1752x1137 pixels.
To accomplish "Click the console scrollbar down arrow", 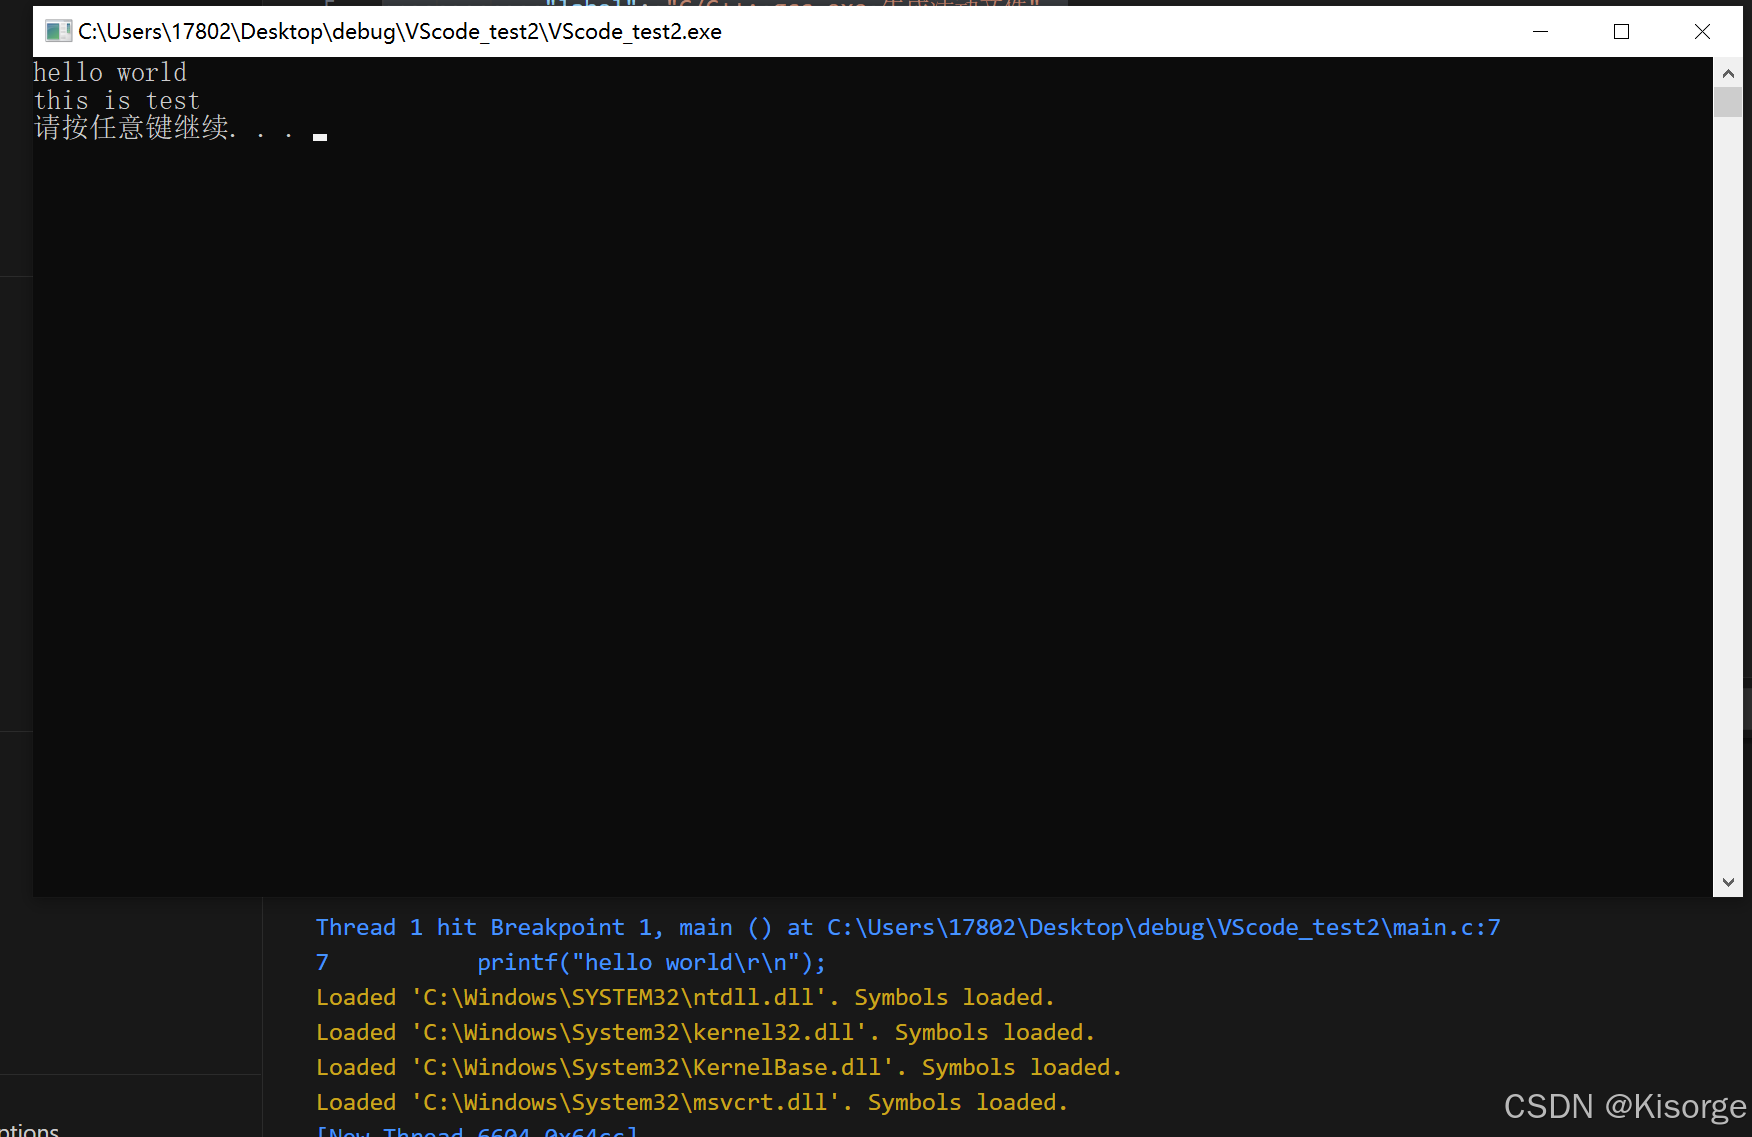I will click(x=1728, y=882).
